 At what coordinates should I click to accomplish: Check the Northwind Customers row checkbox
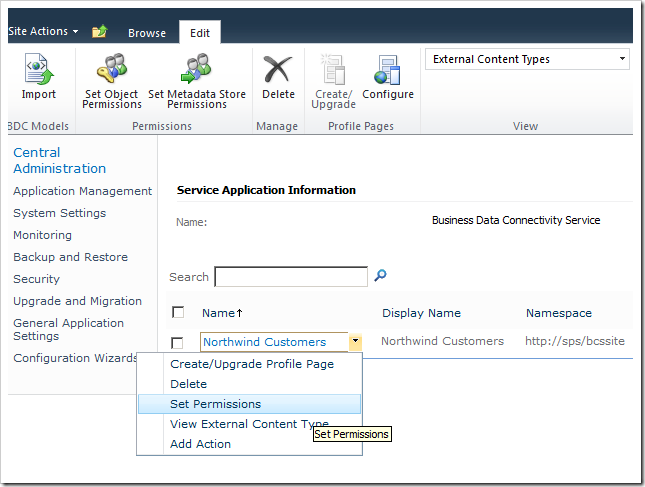178,343
